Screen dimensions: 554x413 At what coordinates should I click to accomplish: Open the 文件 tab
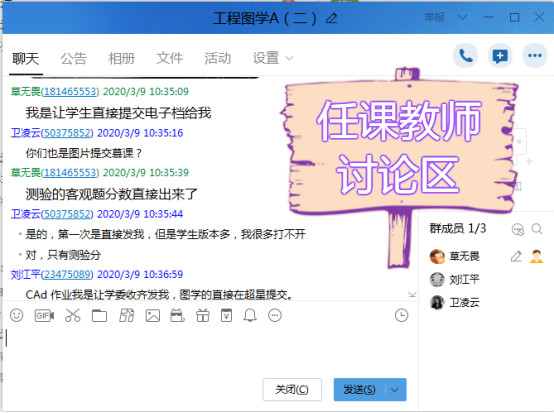pyautogui.click(x=169, y=58)
